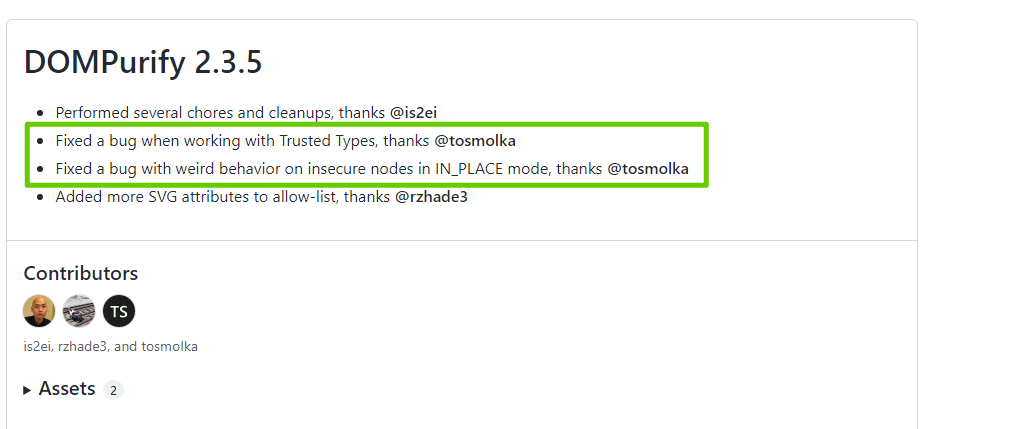Click the Assets count badge showing 2
The height and width of the screenshot is (429, 1027).
113,390
